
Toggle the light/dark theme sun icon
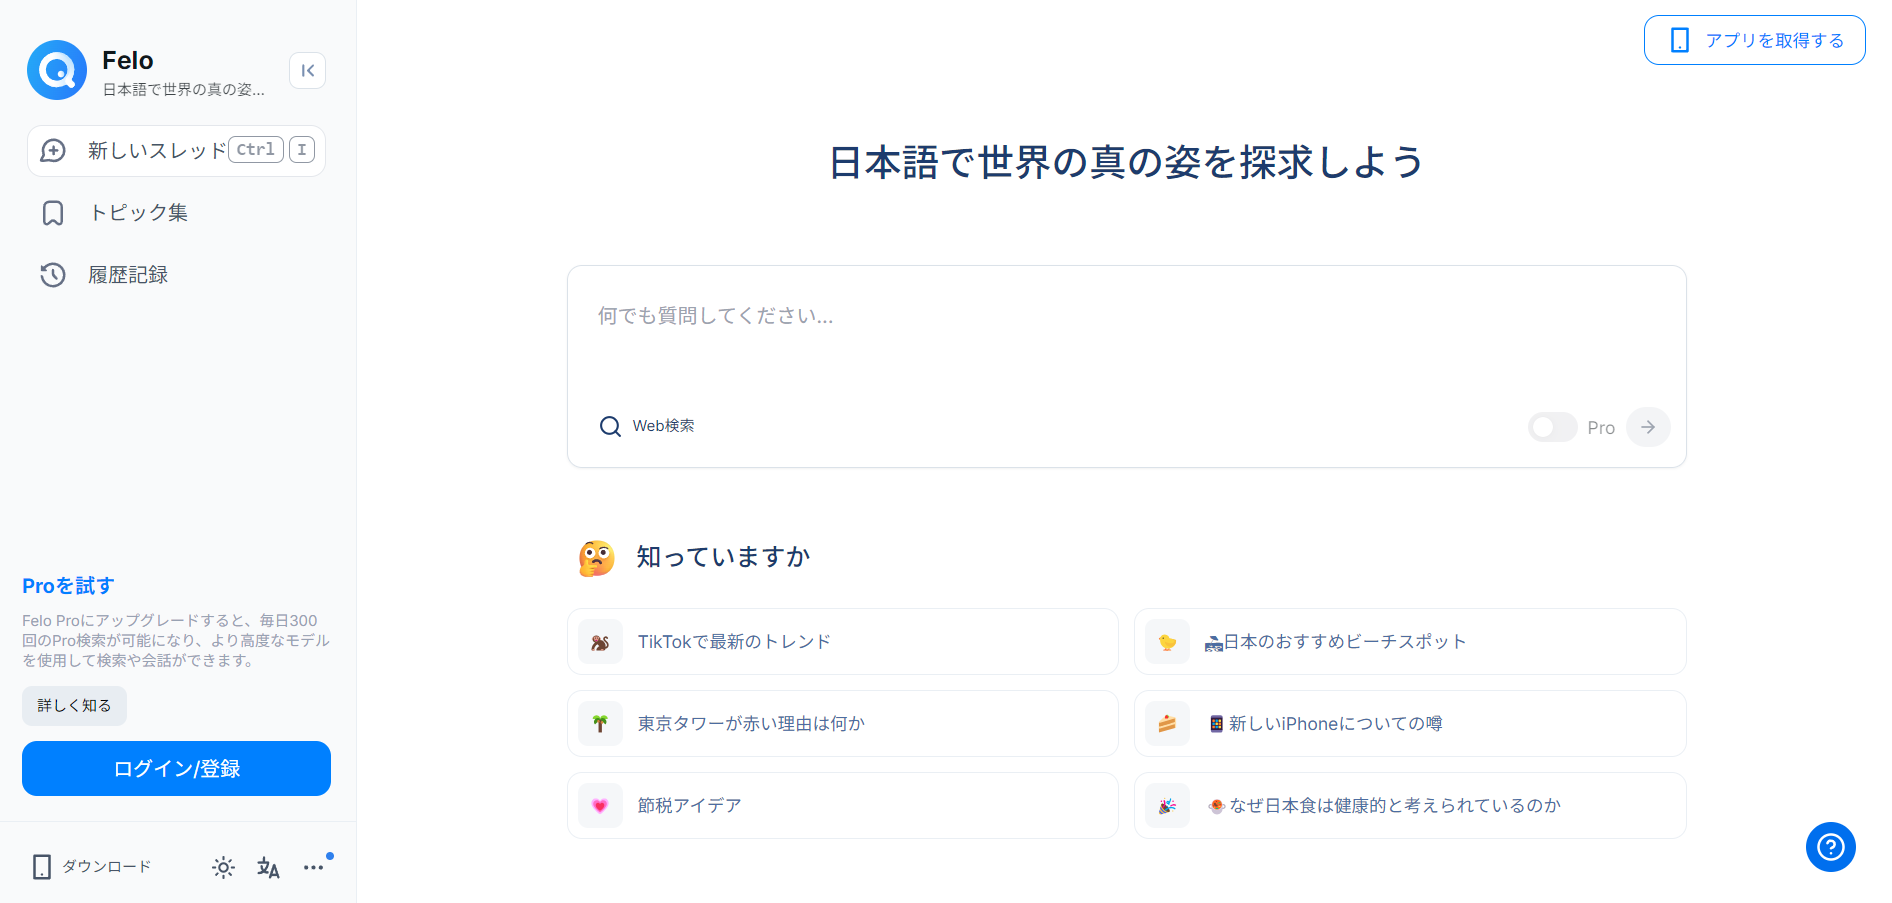223,867
